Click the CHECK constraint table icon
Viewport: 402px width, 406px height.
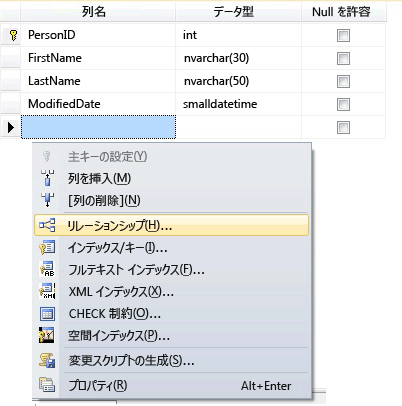[x=47, y=314]
